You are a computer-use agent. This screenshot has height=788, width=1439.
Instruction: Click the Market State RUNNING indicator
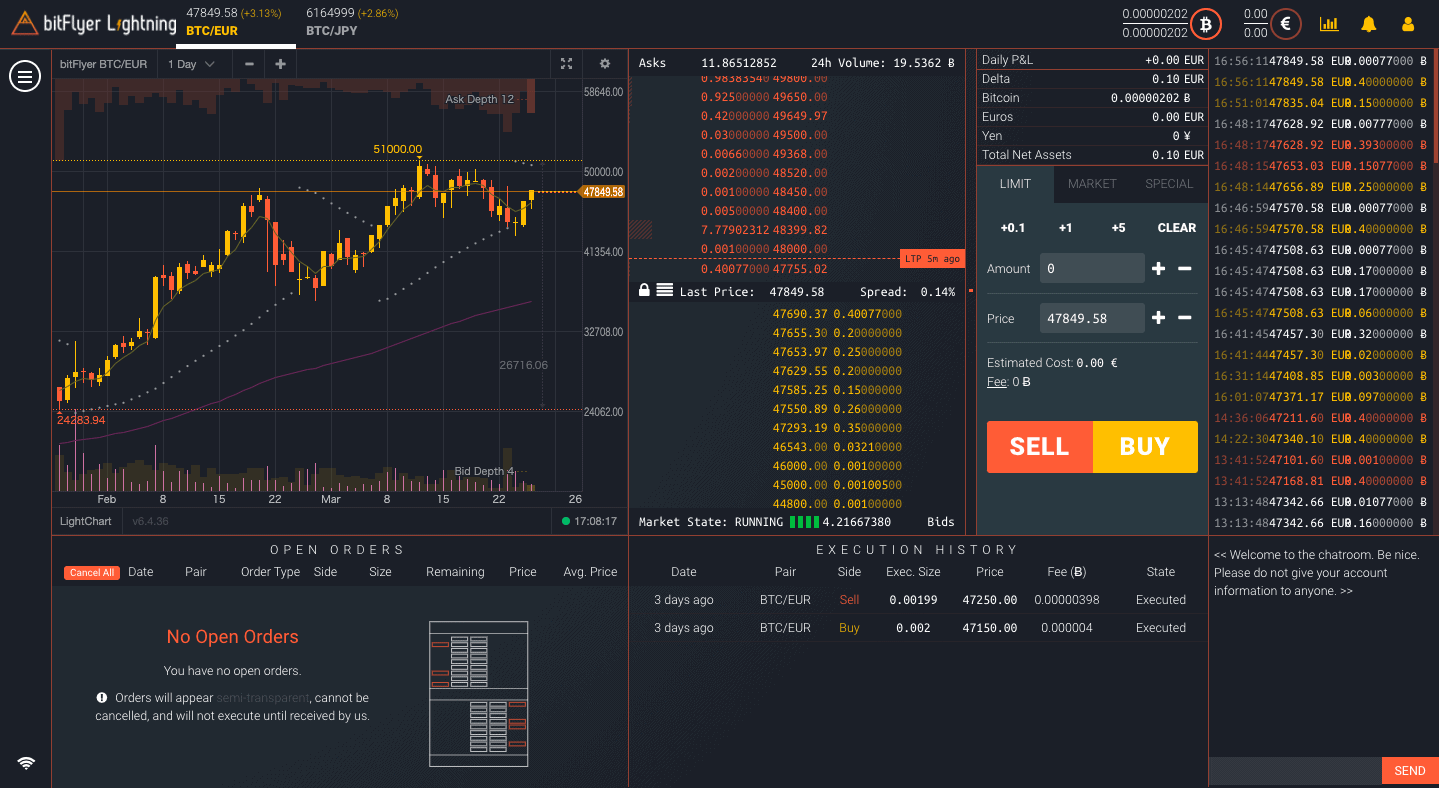(711, 522)
